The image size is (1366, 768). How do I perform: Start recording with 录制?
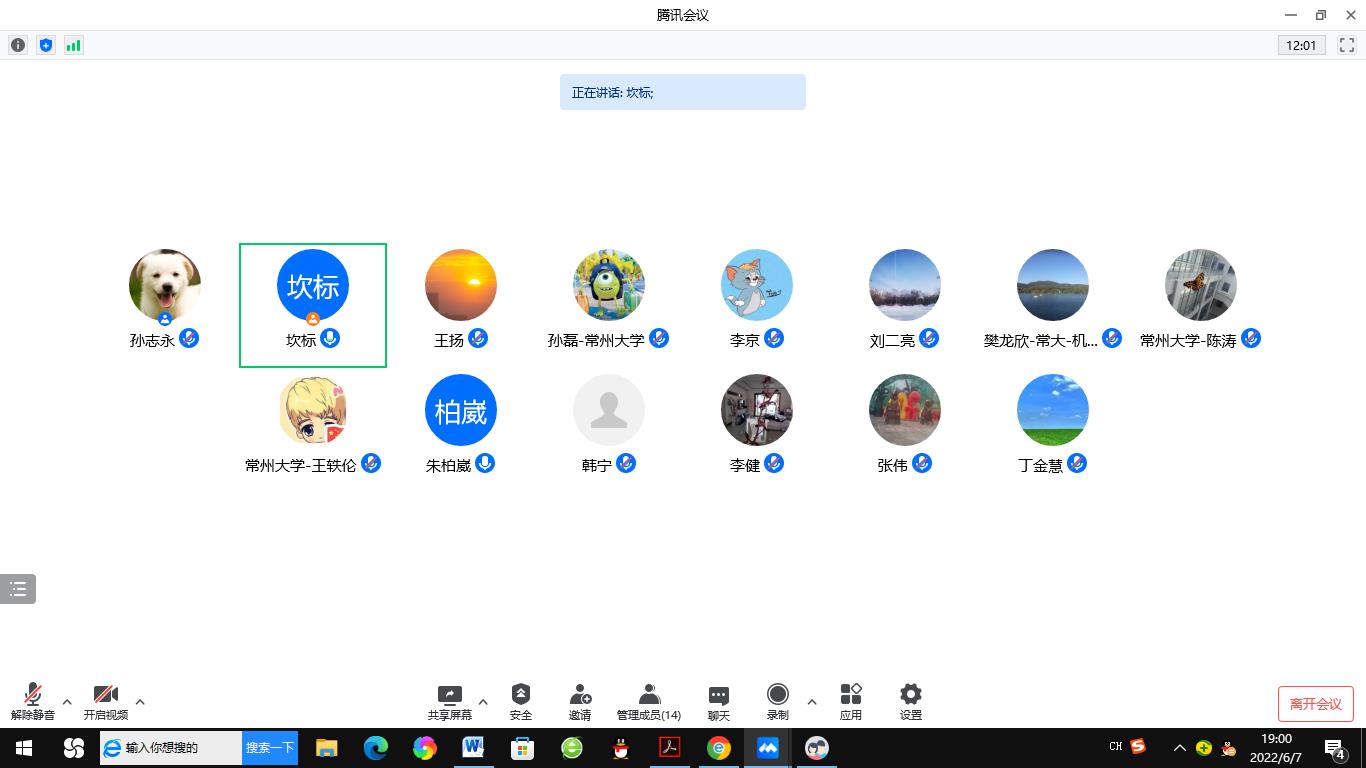pyautogui.click(x=778, y=702)
